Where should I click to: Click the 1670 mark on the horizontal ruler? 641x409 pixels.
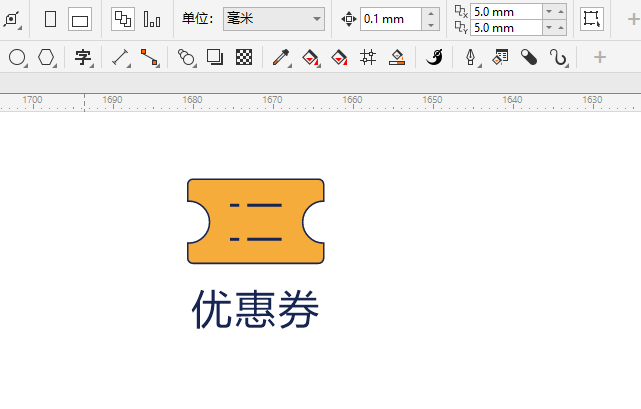pos(272,100)
